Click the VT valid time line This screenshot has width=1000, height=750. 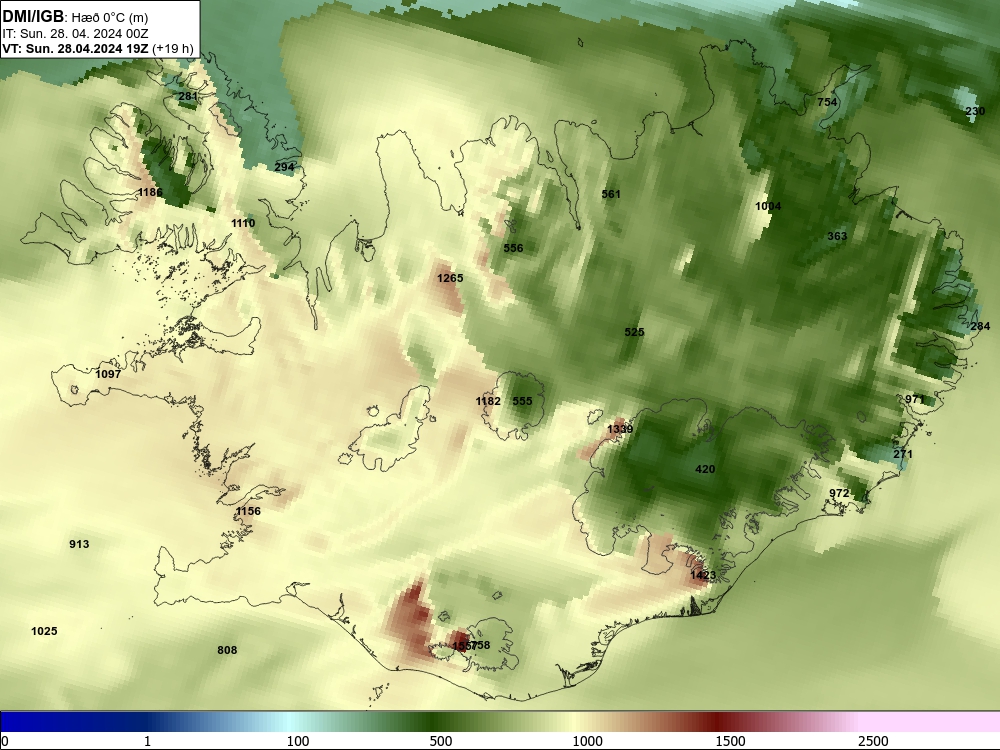(x=98, y=48)
